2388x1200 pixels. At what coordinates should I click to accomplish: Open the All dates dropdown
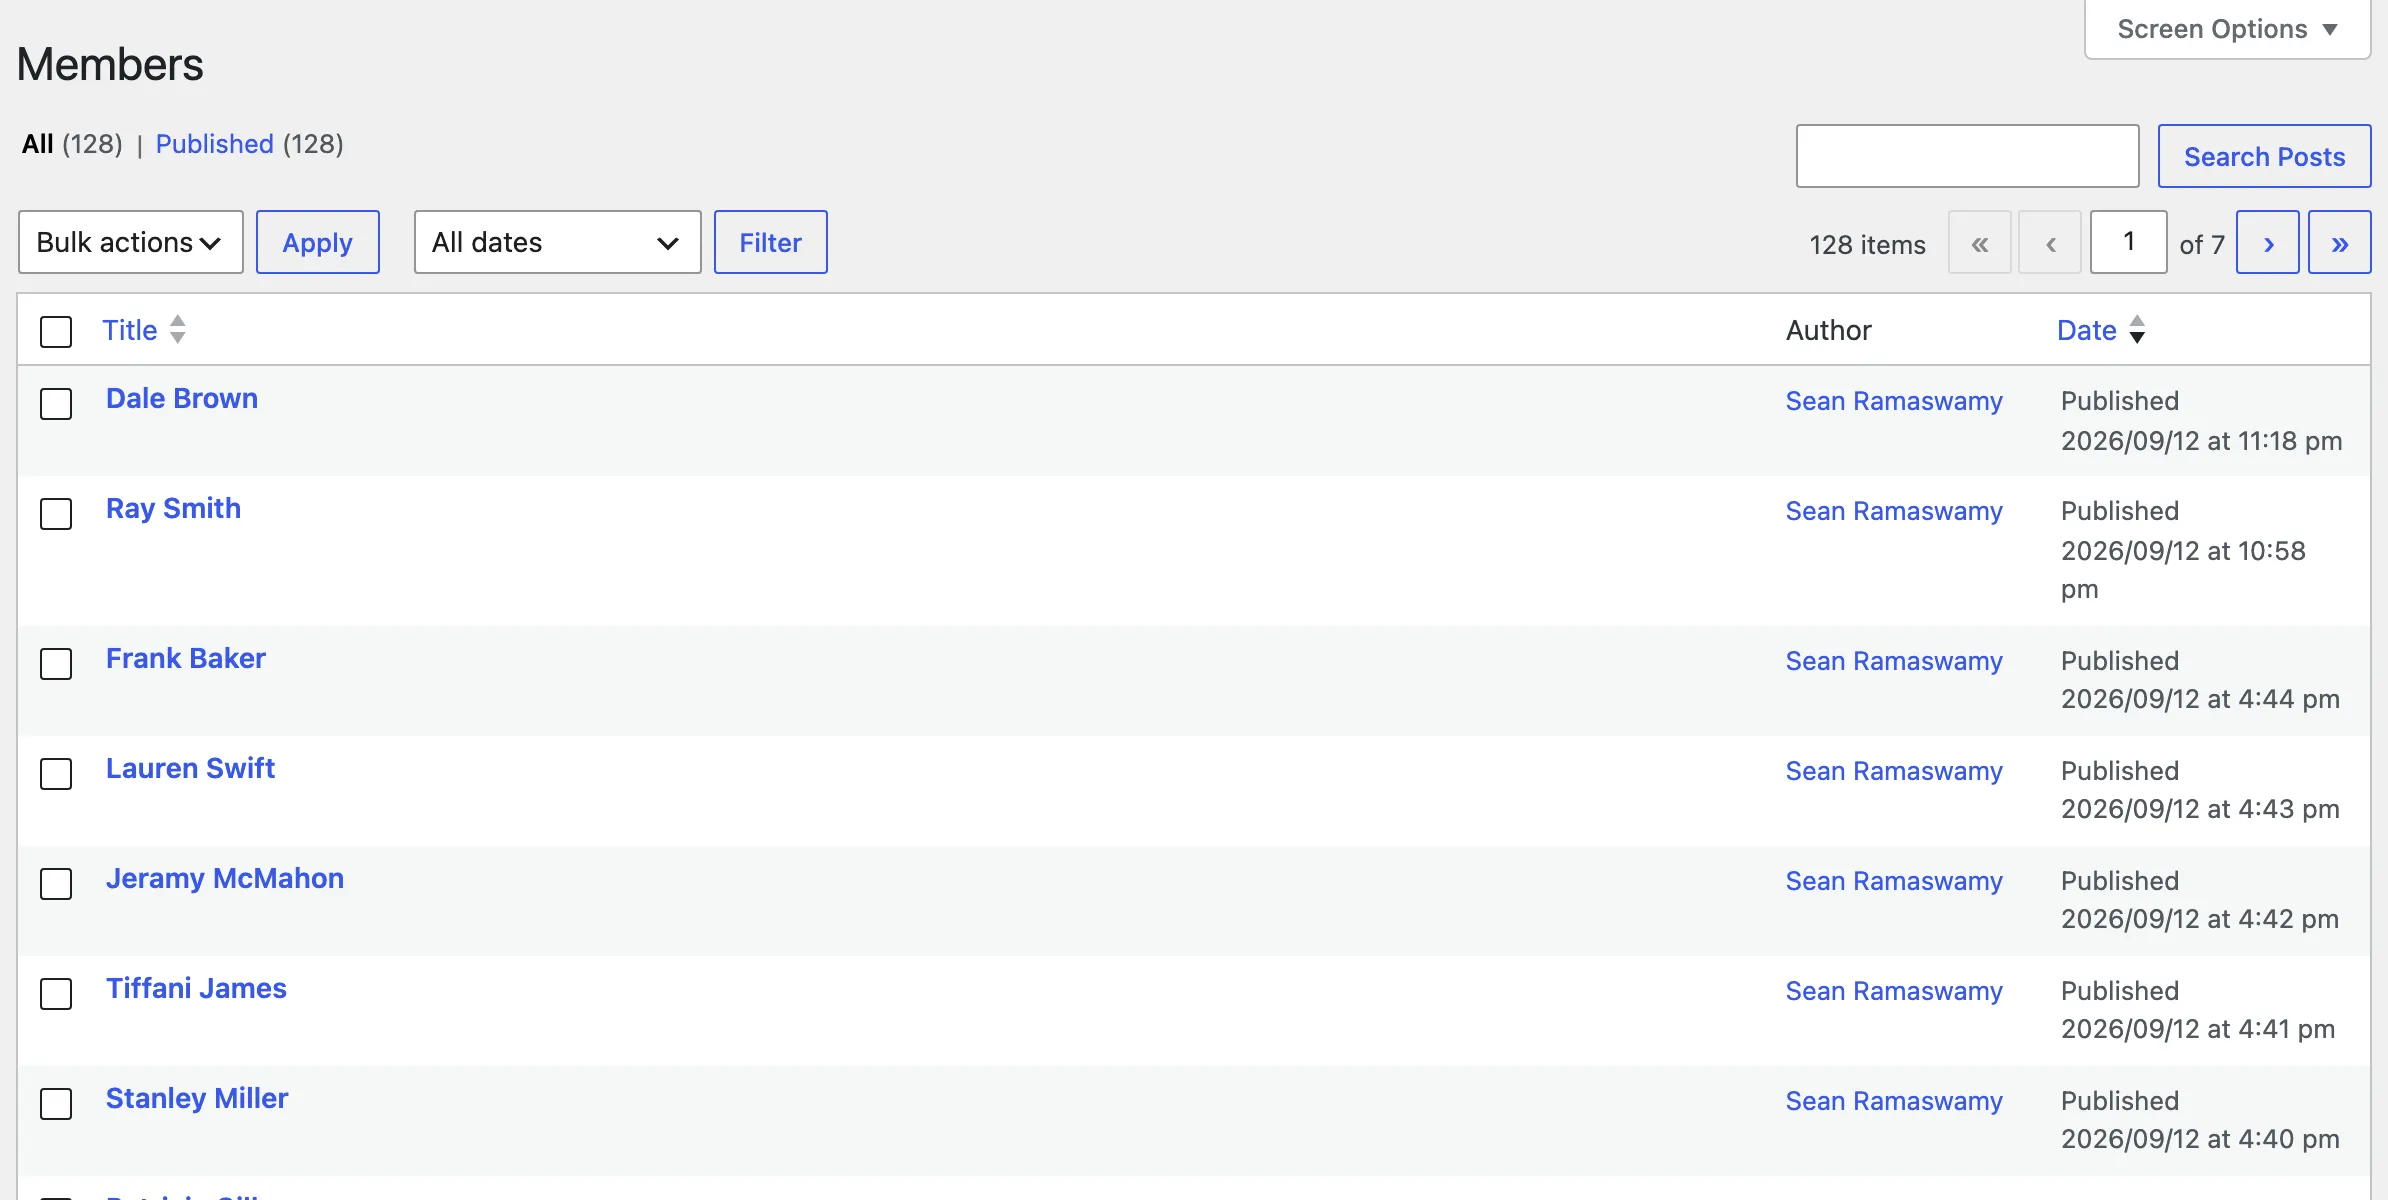click(x=557, y=242)
